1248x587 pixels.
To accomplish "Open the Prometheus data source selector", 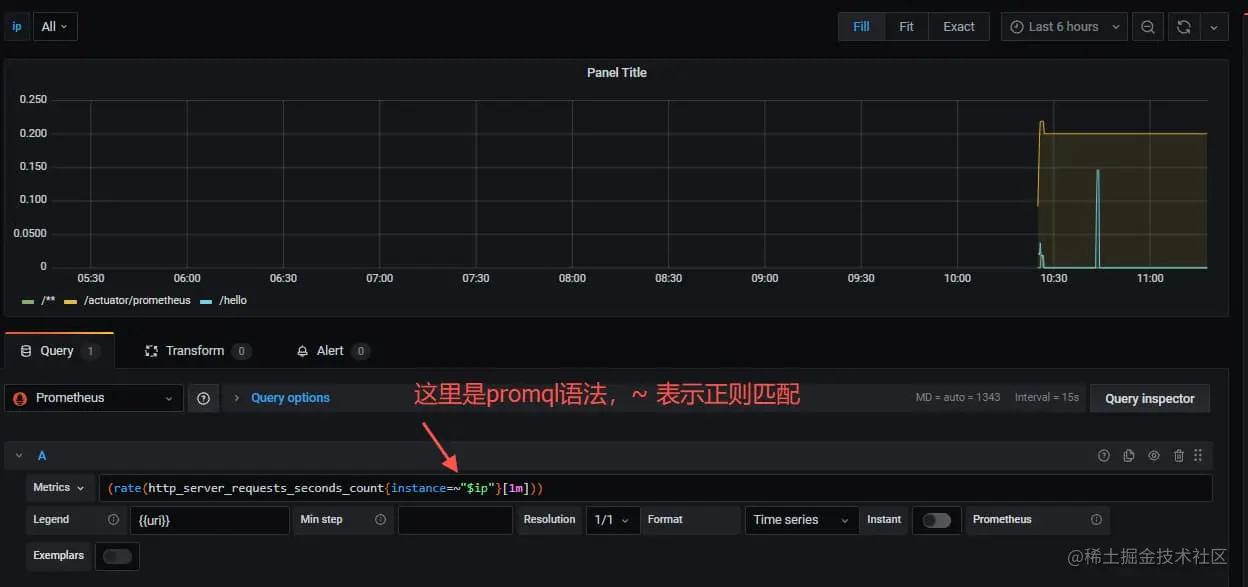I will point(93,398).
